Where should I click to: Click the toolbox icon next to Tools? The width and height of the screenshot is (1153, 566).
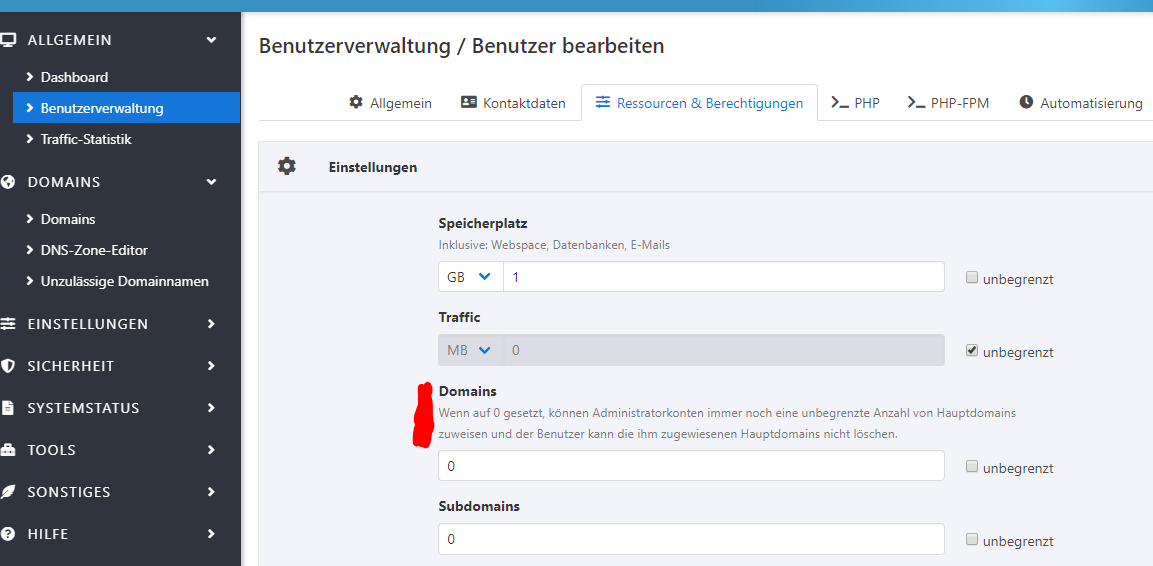[8, 450]
